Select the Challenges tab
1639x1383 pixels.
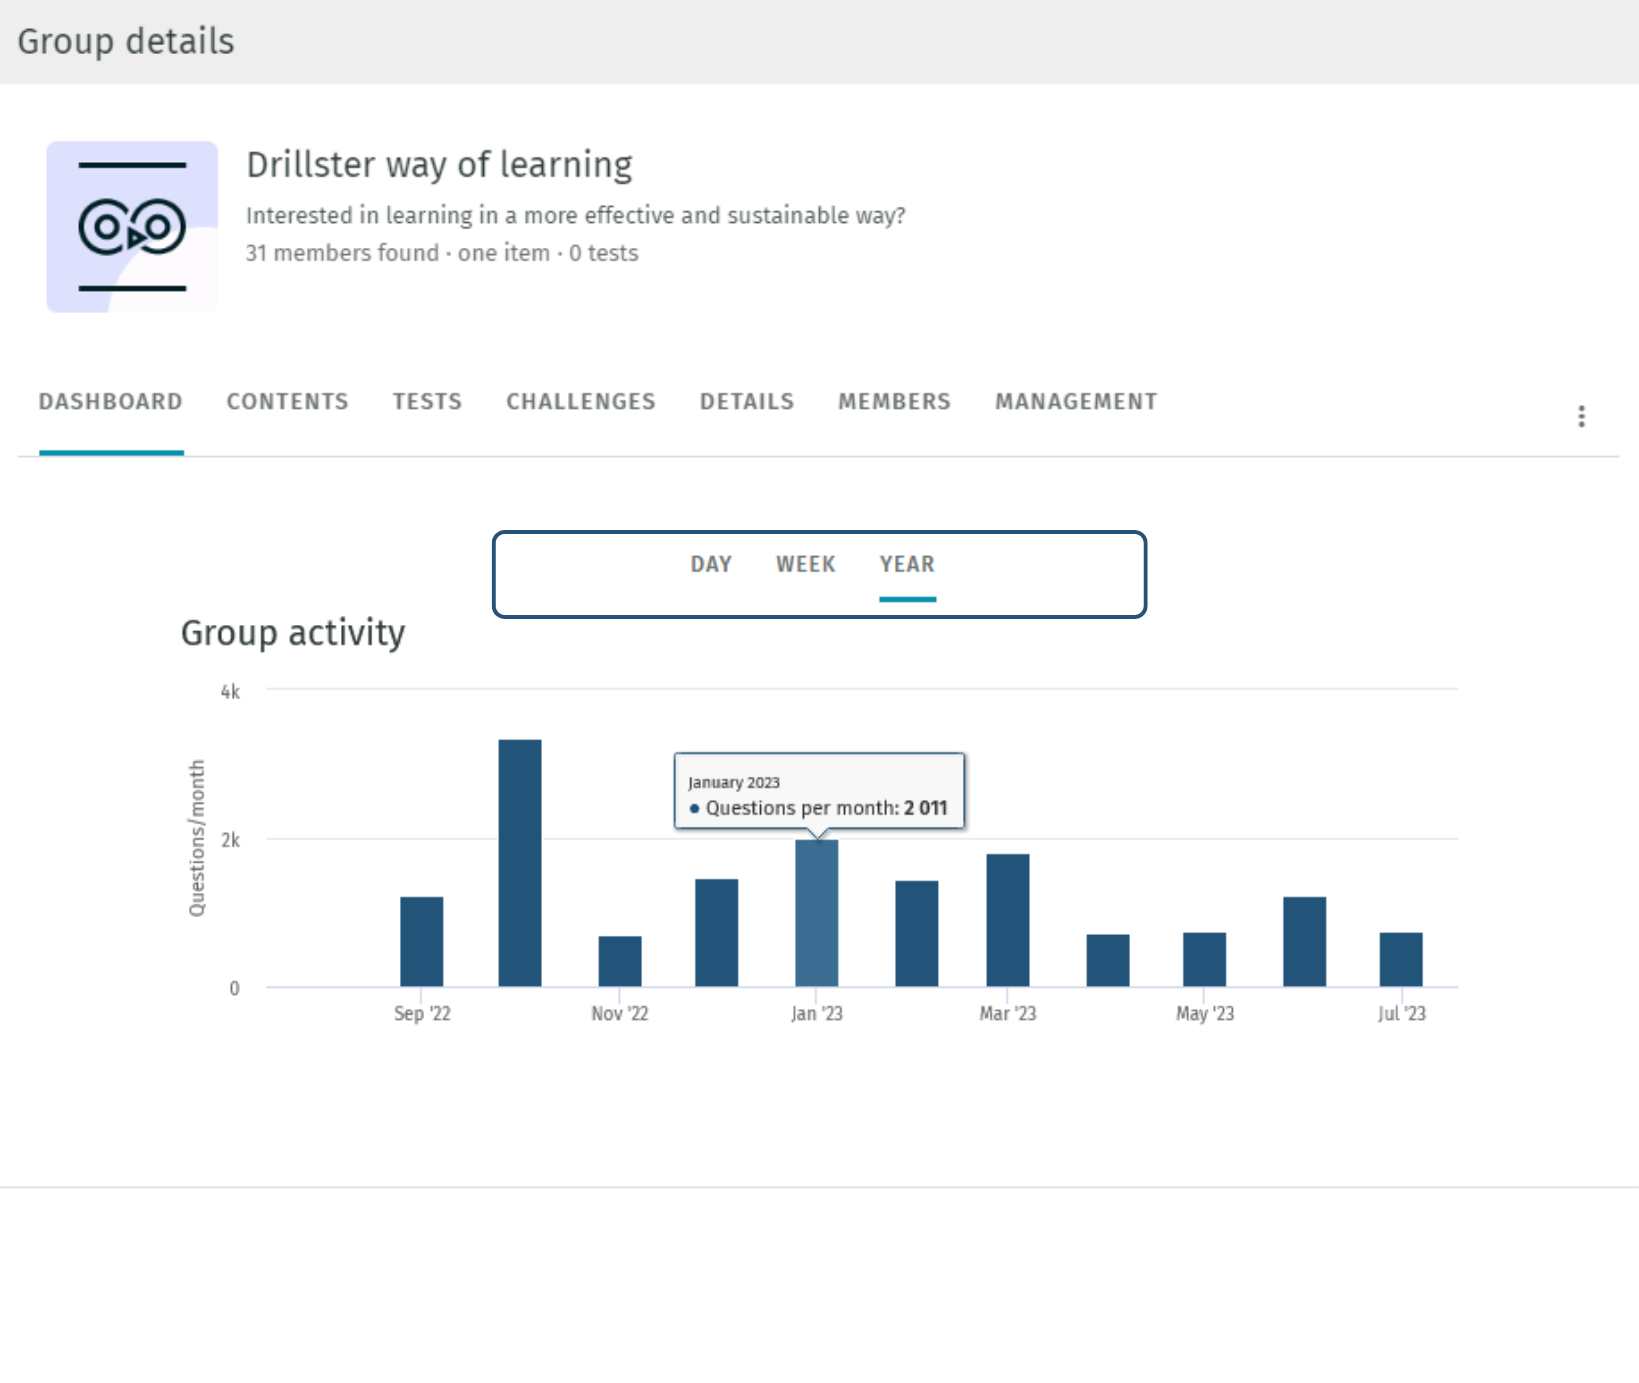pos(581,402)
